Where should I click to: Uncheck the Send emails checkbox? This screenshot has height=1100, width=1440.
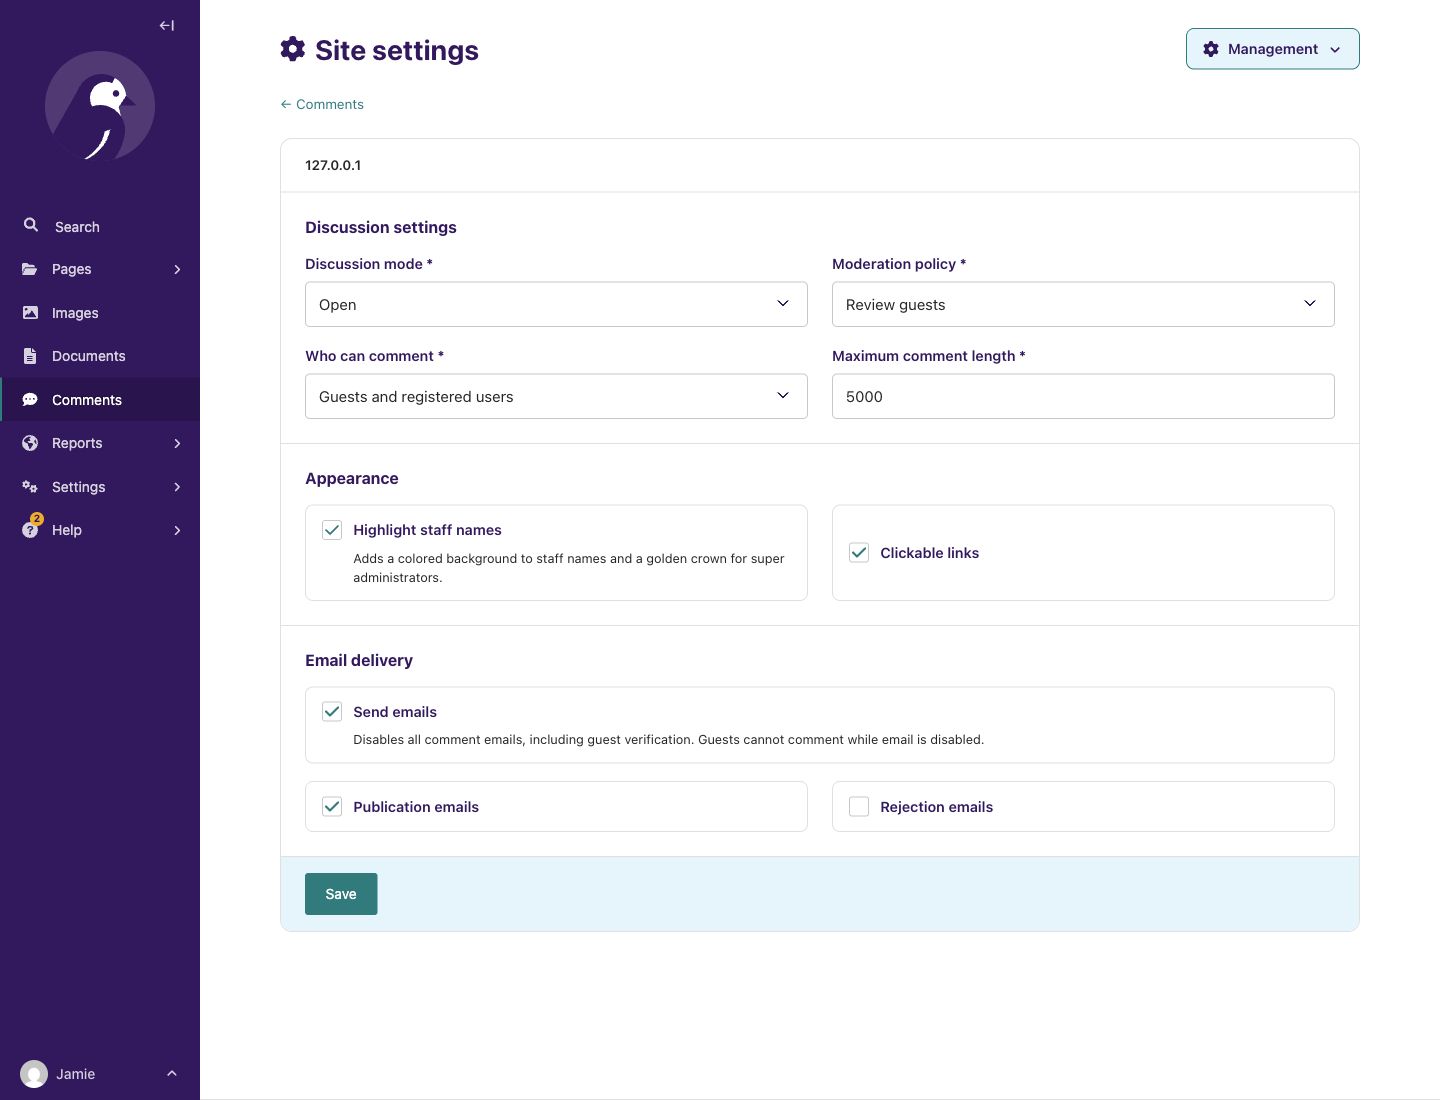pos(332,711)
